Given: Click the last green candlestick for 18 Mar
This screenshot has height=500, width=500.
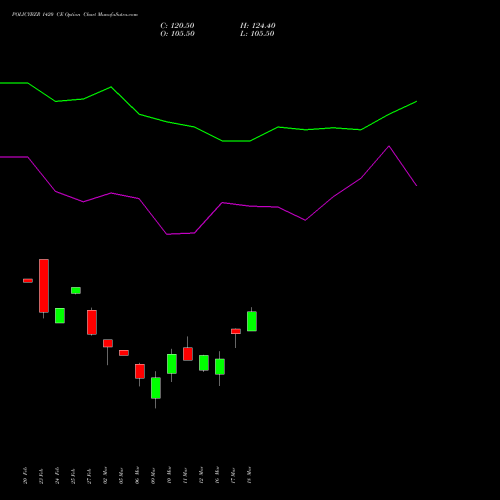Looking at the screenshot, I should pyautogui.click(x=252, y=321).
